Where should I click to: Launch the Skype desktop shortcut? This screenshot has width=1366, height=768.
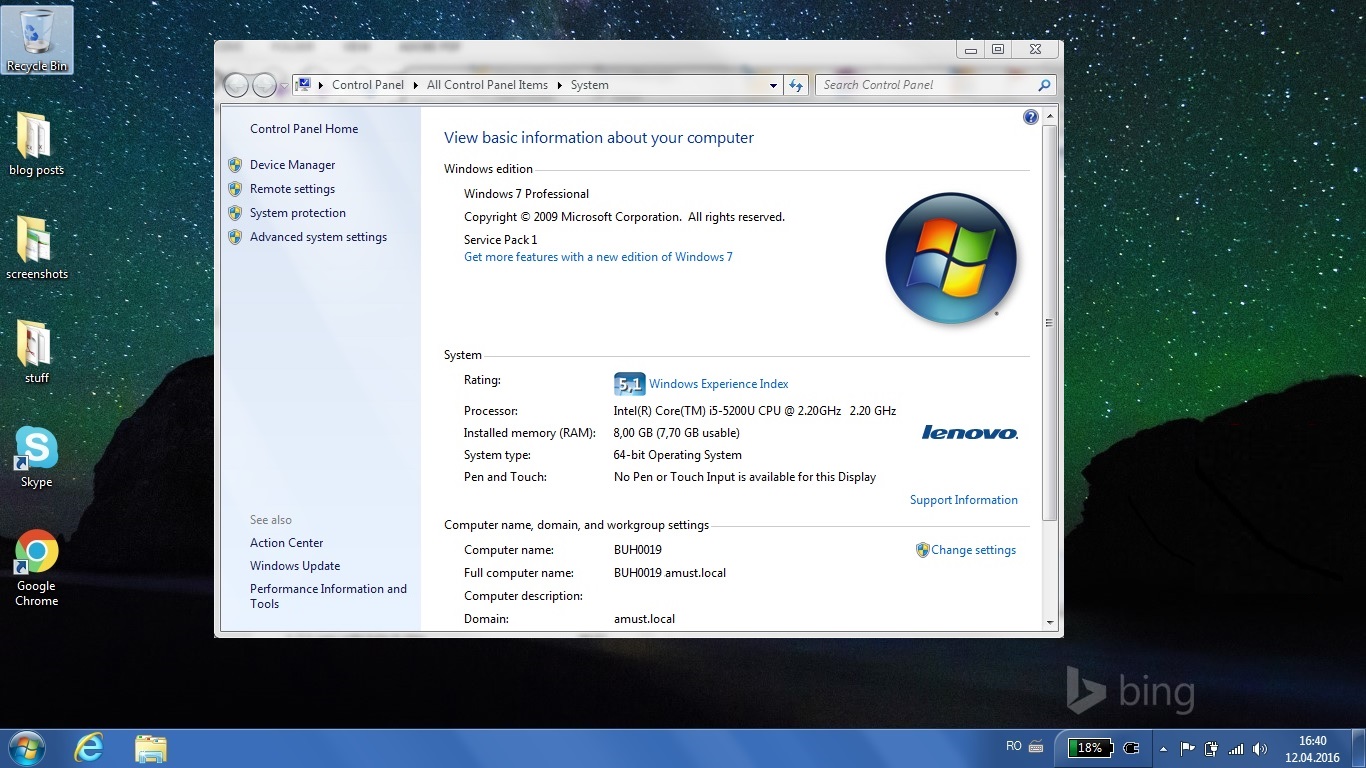pyautogui.click(x=37, y=457)
